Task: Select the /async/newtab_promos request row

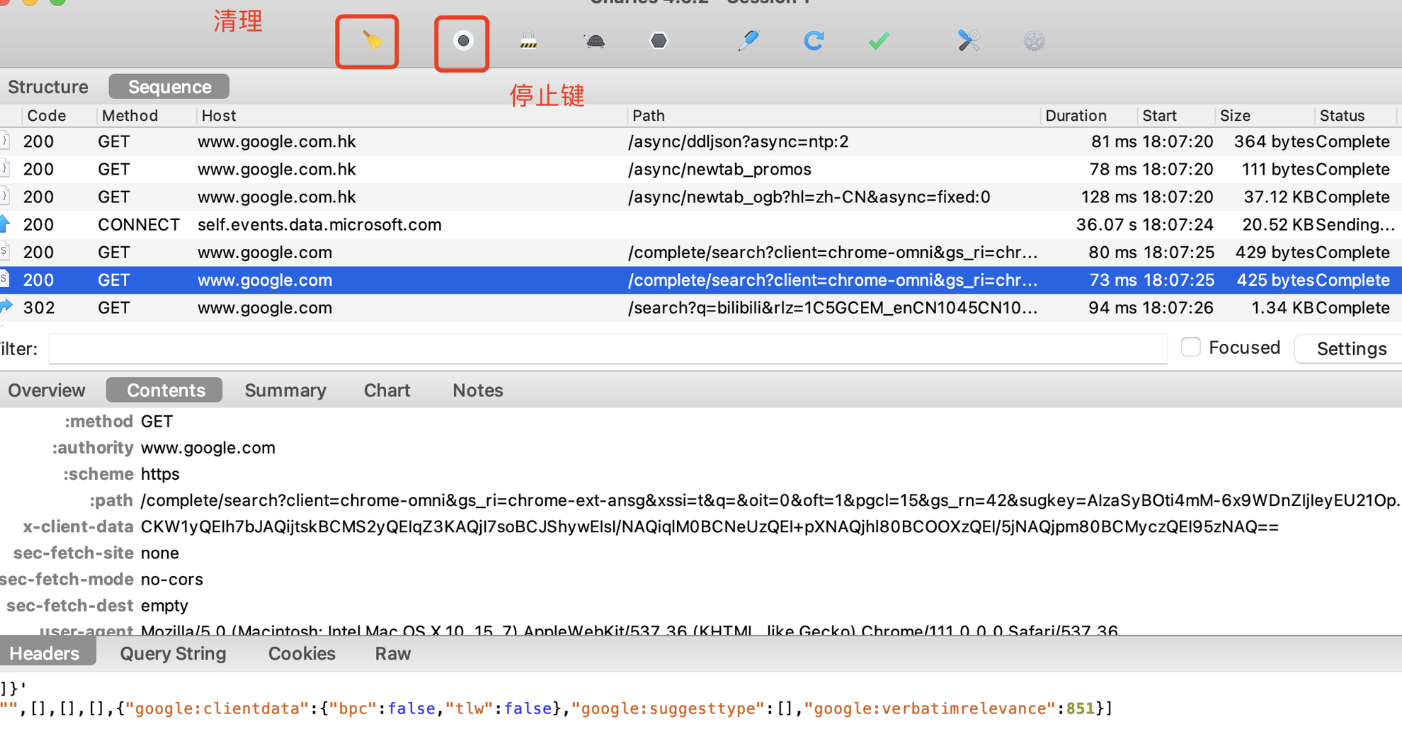Action: coord(701,170)
